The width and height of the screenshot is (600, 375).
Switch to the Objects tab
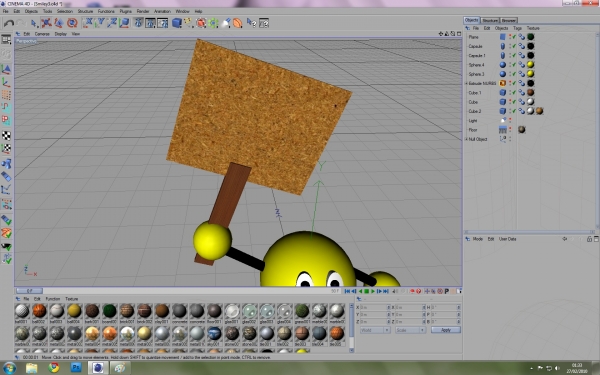tap(471, 20)
